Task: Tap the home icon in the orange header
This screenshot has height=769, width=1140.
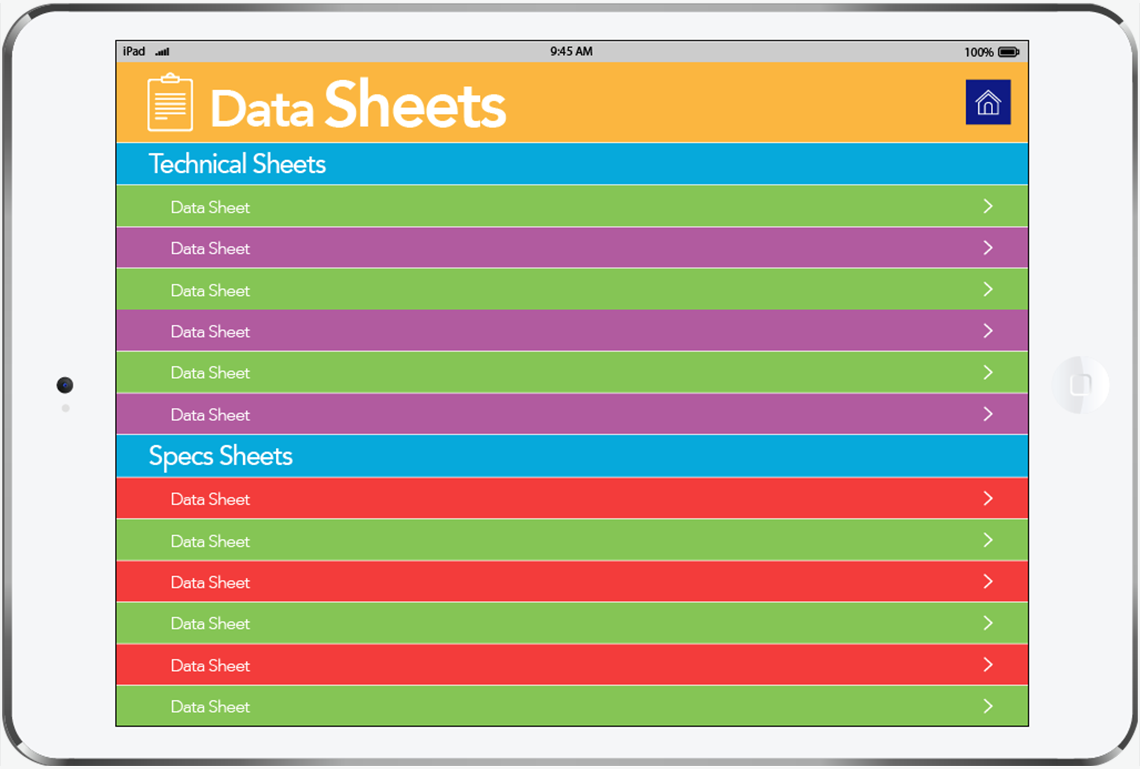Action: click(x=988, y=102)
